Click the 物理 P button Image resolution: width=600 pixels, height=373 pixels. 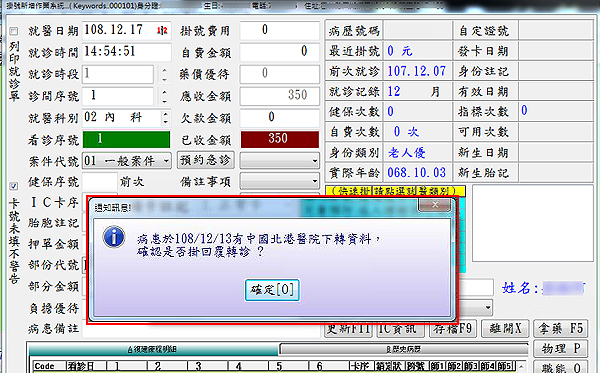click(561, 349)
